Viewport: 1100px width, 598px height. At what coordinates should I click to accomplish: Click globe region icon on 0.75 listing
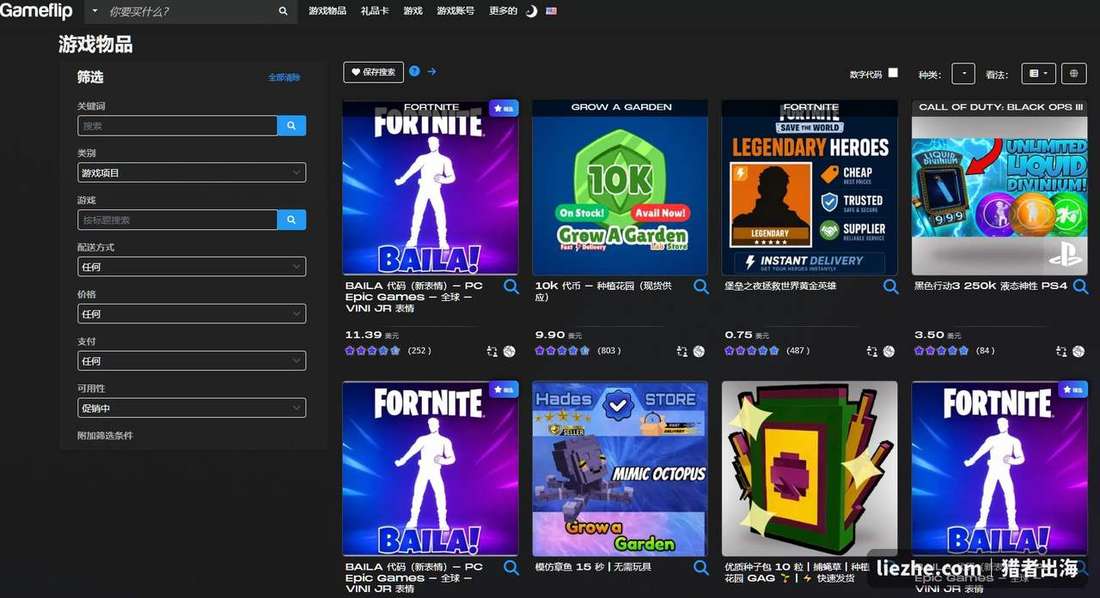pyautogui.click(x=889, y=351)
